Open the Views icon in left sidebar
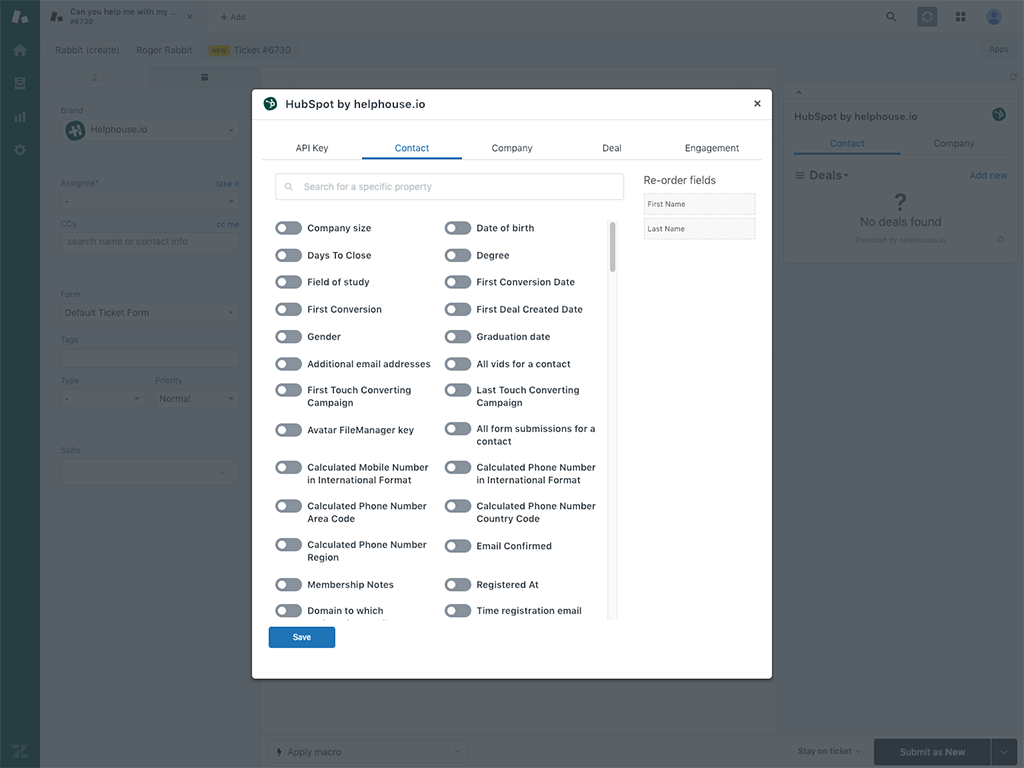This screenshot has height=768, width=1024. pos(20,83)
